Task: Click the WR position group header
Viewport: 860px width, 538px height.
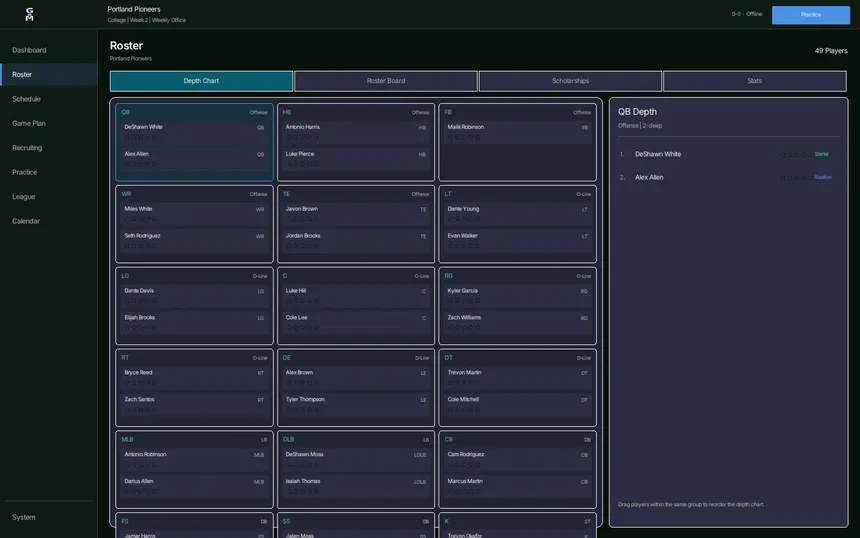Action: (x=126, y=194)
